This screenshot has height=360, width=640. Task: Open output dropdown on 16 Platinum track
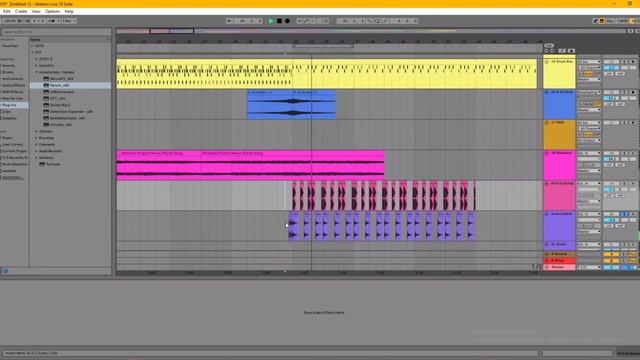coord(589,171)
